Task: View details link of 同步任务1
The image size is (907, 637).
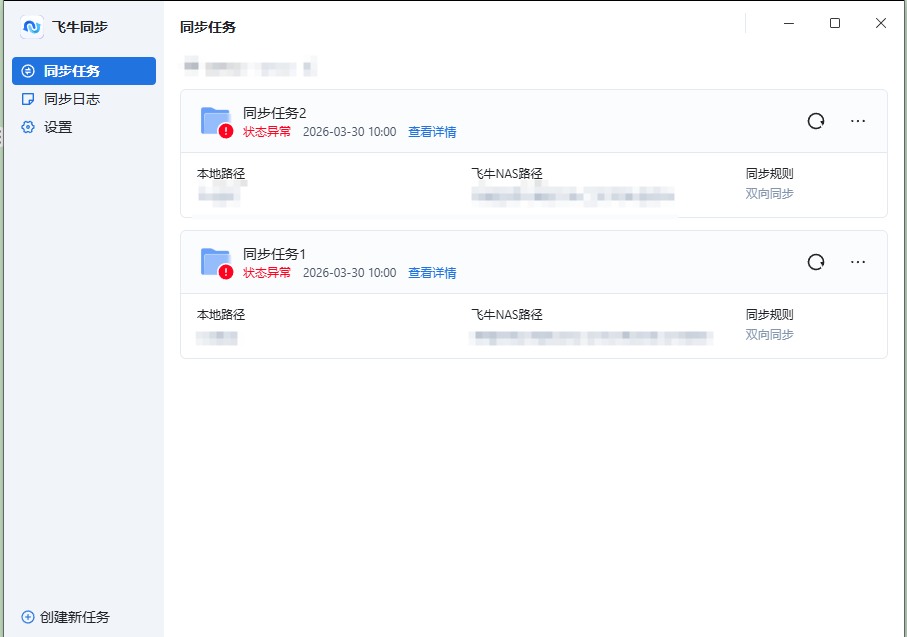Action: click(x=432, y=273)
